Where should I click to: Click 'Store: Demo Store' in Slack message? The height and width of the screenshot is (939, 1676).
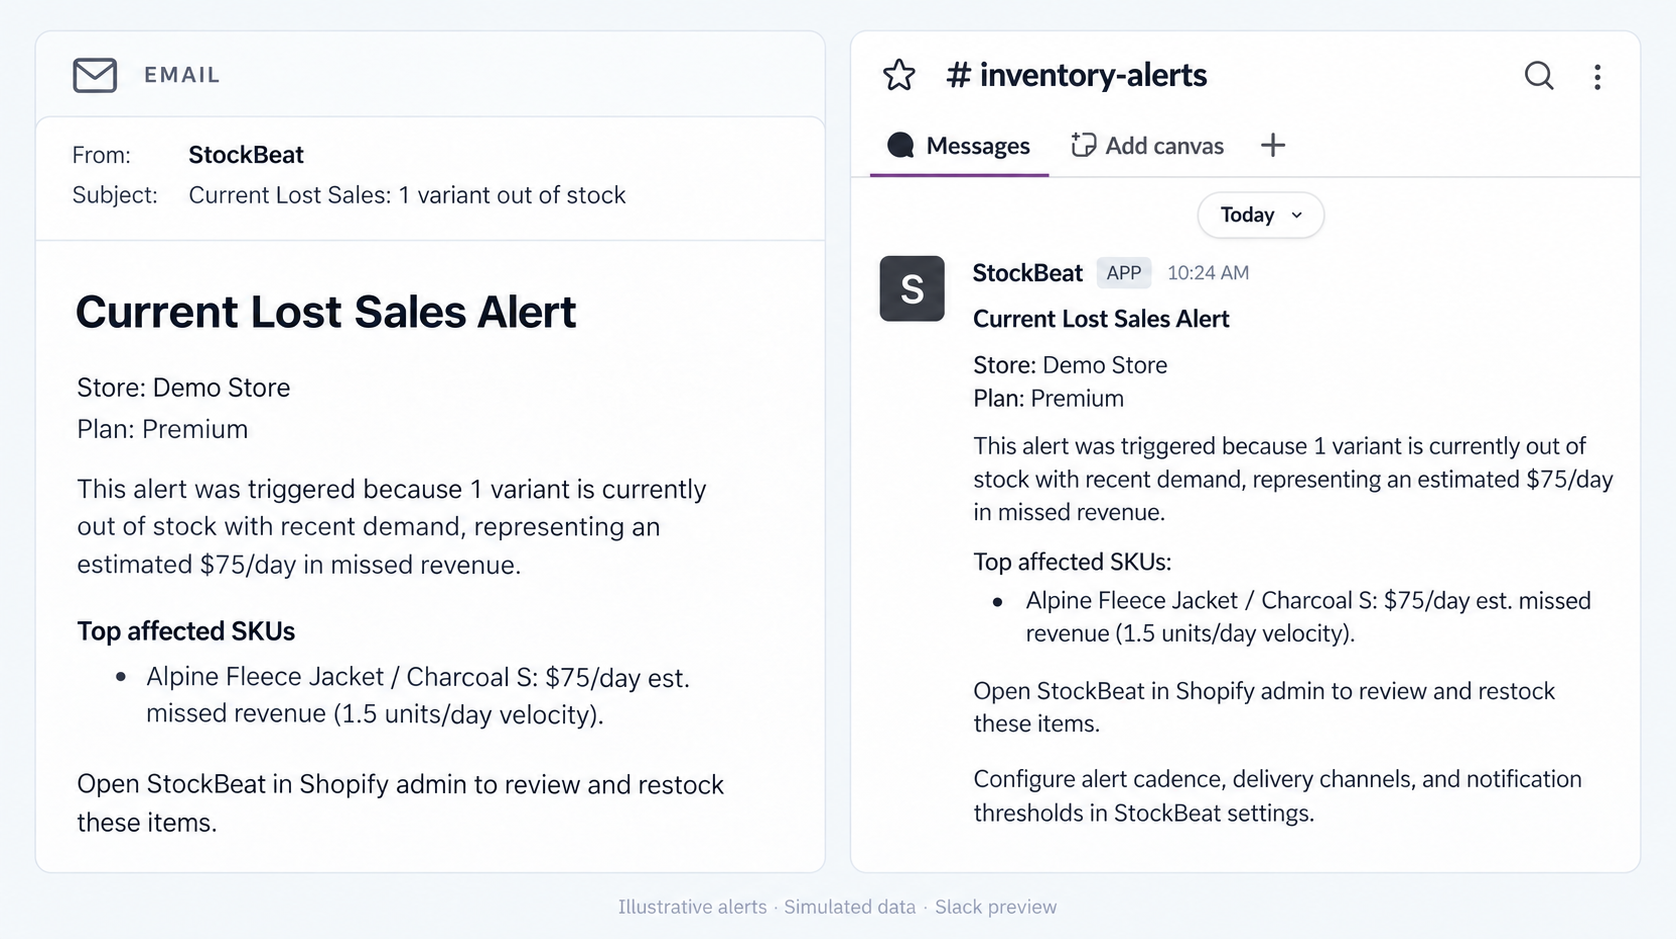(1070, 365)
